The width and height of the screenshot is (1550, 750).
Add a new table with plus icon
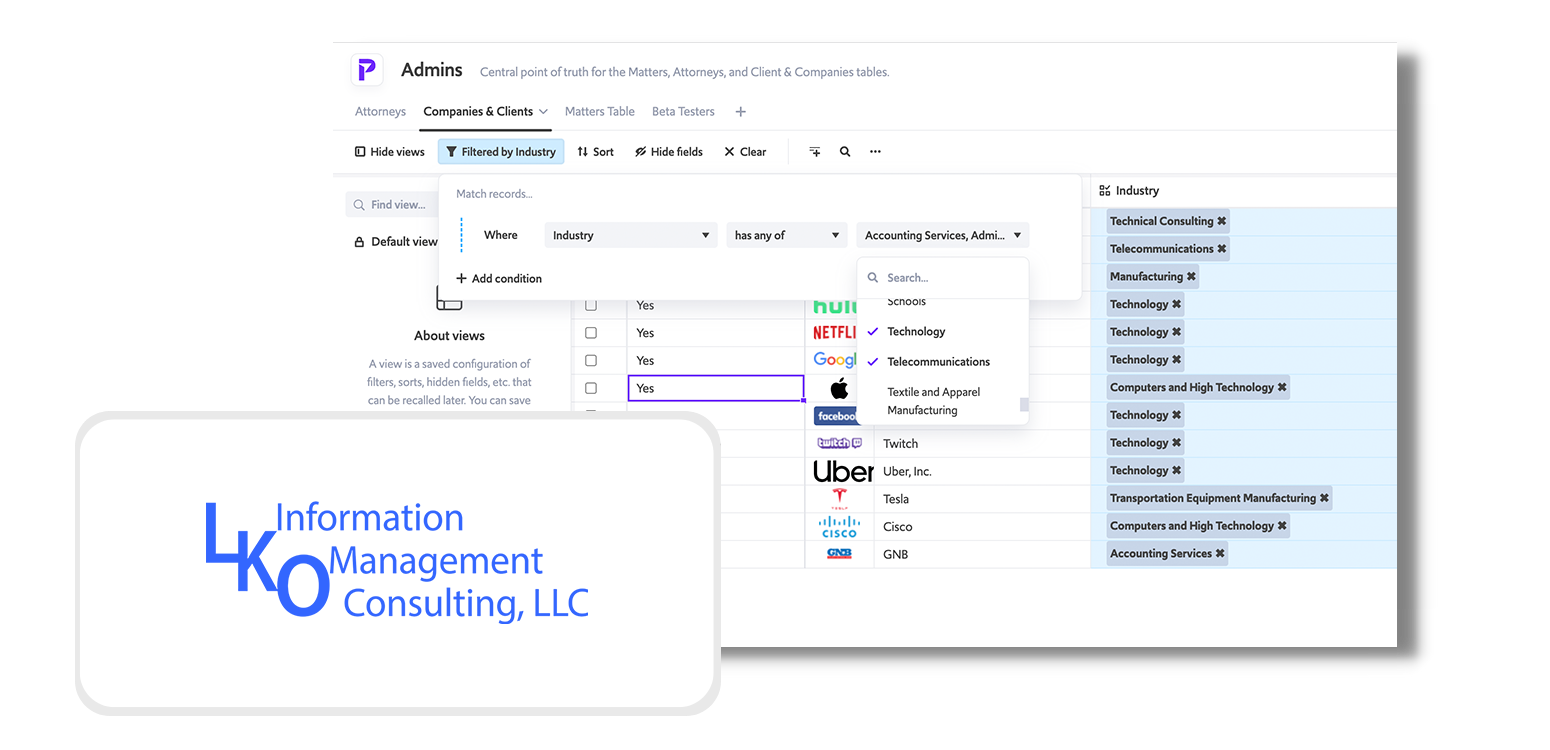740,112
